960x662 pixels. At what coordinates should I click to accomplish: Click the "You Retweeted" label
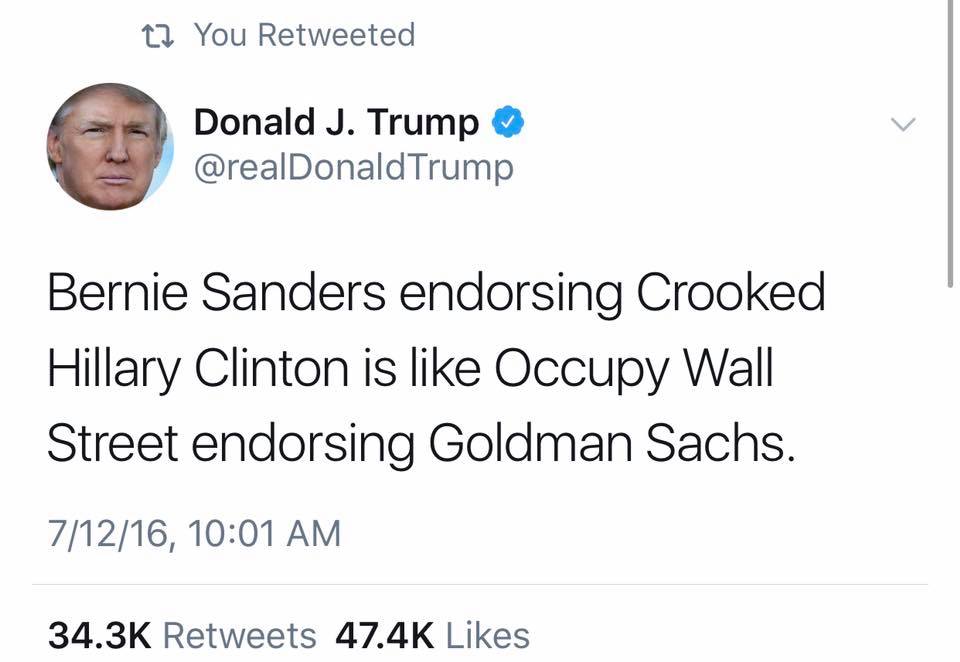pyautogui.click(x=304, y=35)
